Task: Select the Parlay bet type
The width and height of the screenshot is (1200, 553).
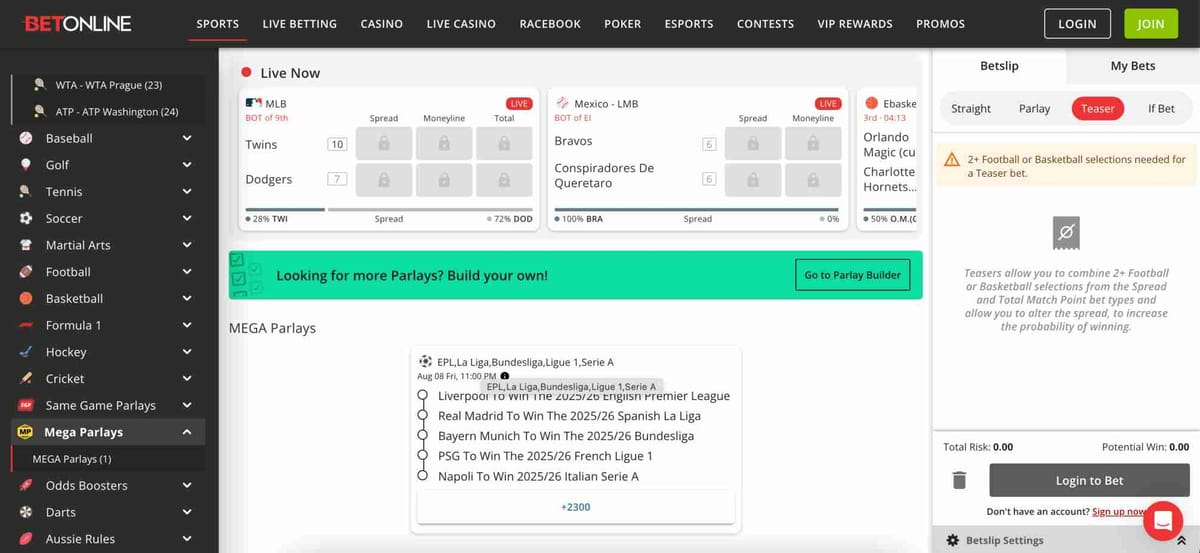Action: point(1034,108)
